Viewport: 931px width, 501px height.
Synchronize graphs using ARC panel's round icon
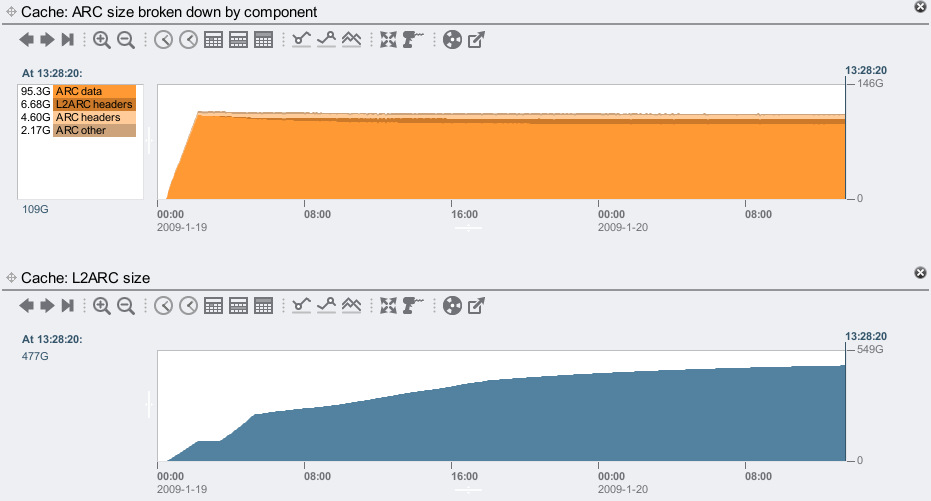[x=452, y=40]
